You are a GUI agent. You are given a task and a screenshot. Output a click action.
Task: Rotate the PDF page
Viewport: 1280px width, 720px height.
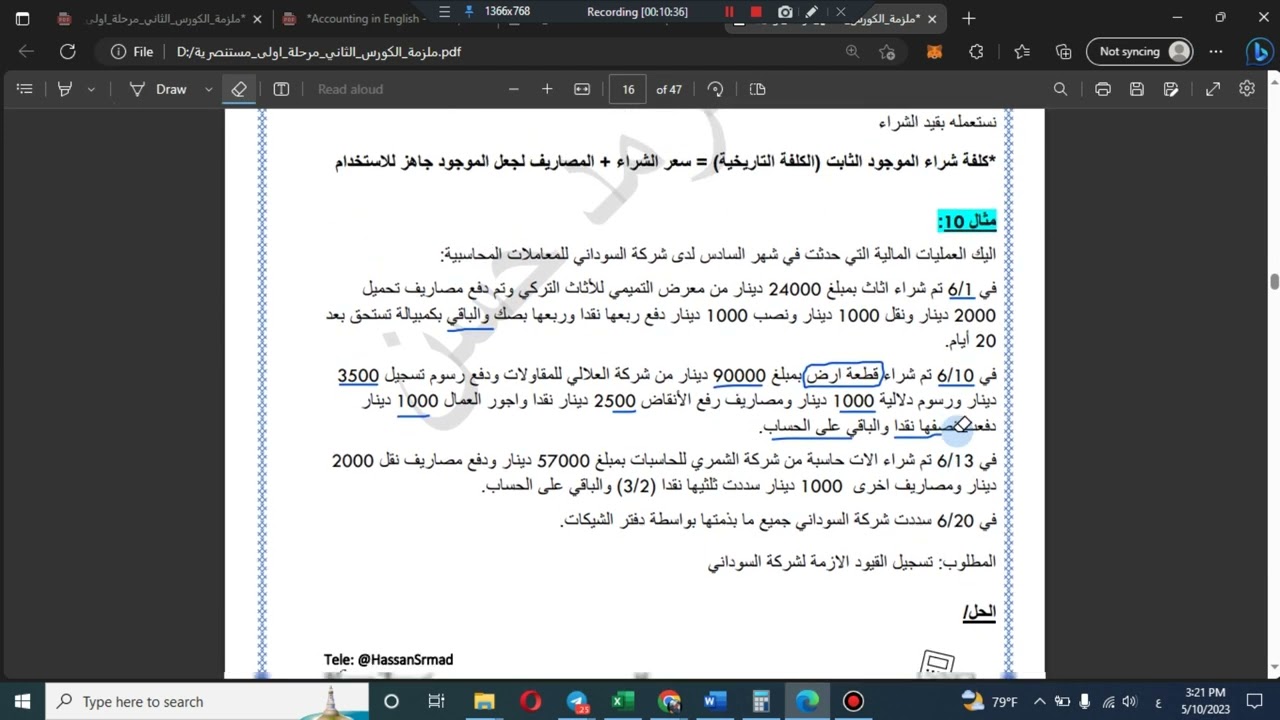coord(715,89)
